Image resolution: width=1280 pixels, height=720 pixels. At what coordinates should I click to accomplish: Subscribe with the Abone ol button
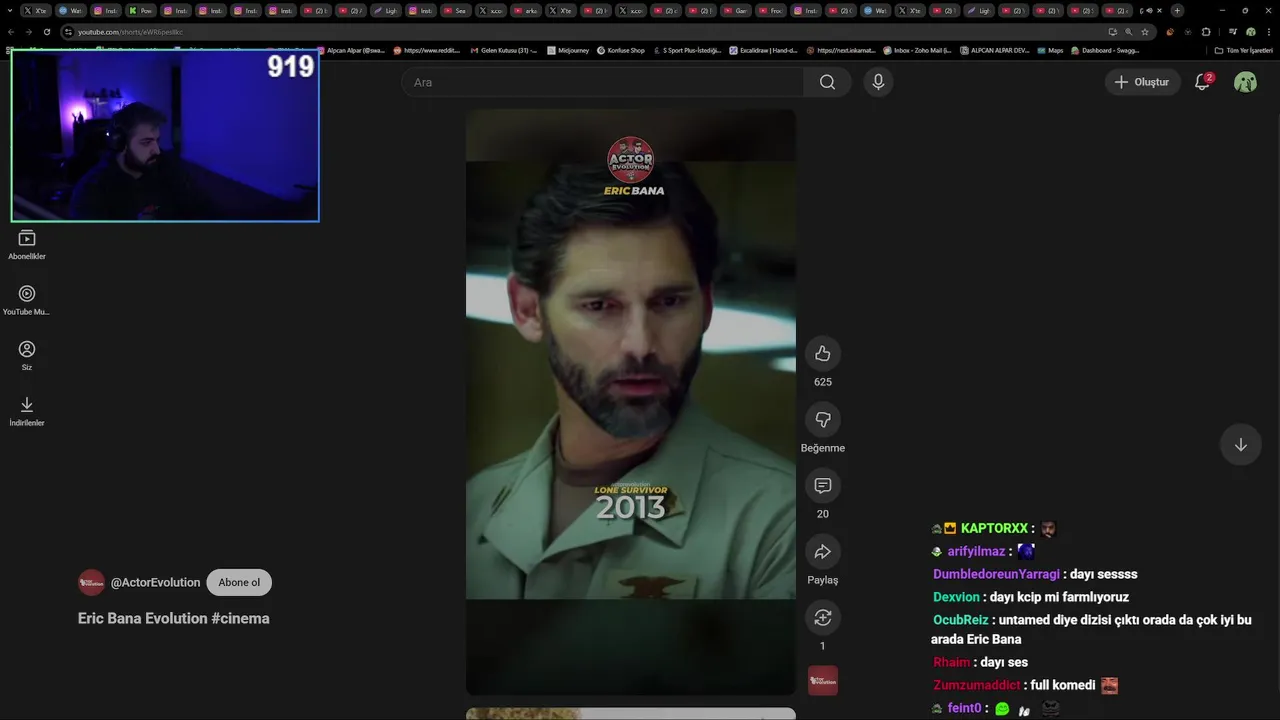(239, 583)
